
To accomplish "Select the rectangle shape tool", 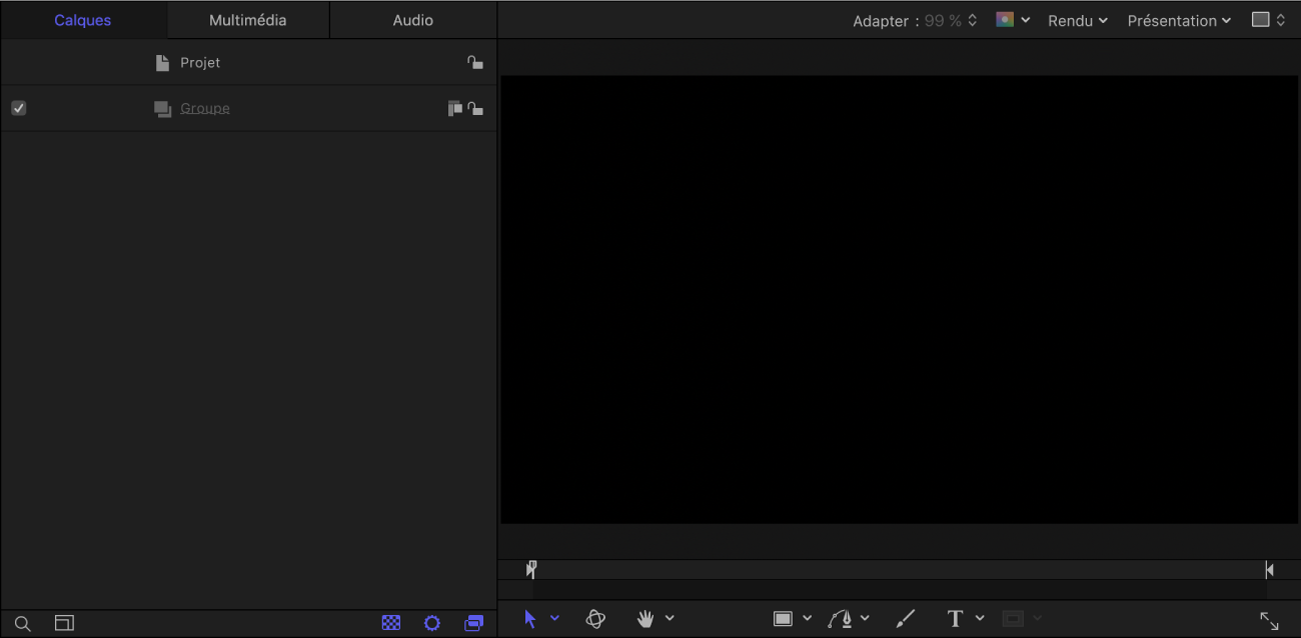I will tap(783, 619).
